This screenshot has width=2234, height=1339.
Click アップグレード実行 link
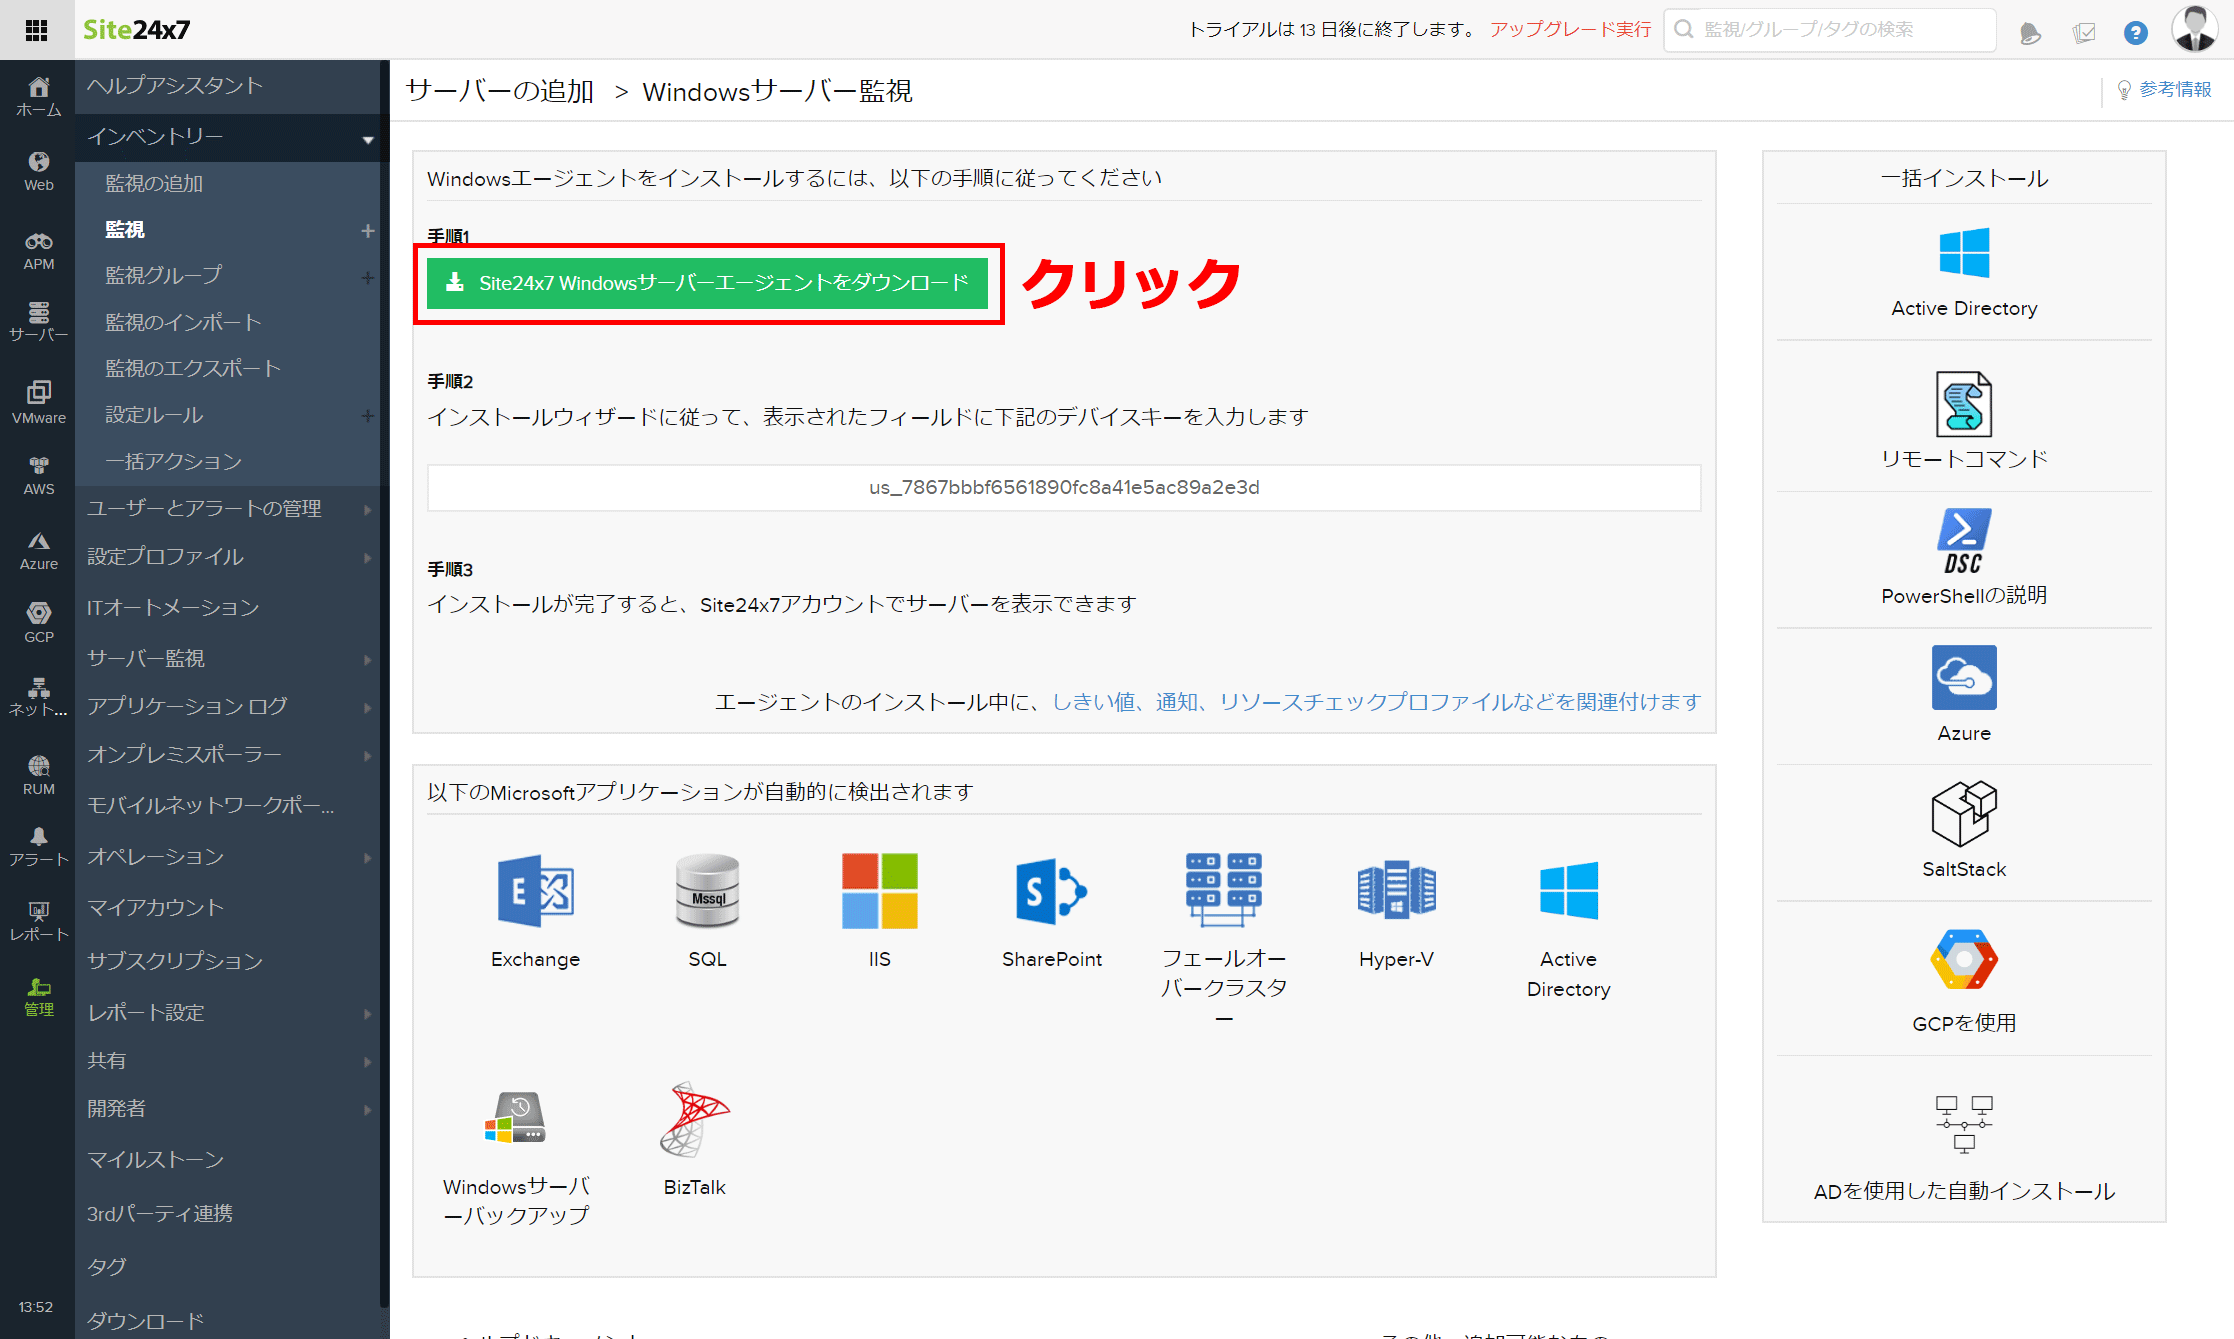1570,30
